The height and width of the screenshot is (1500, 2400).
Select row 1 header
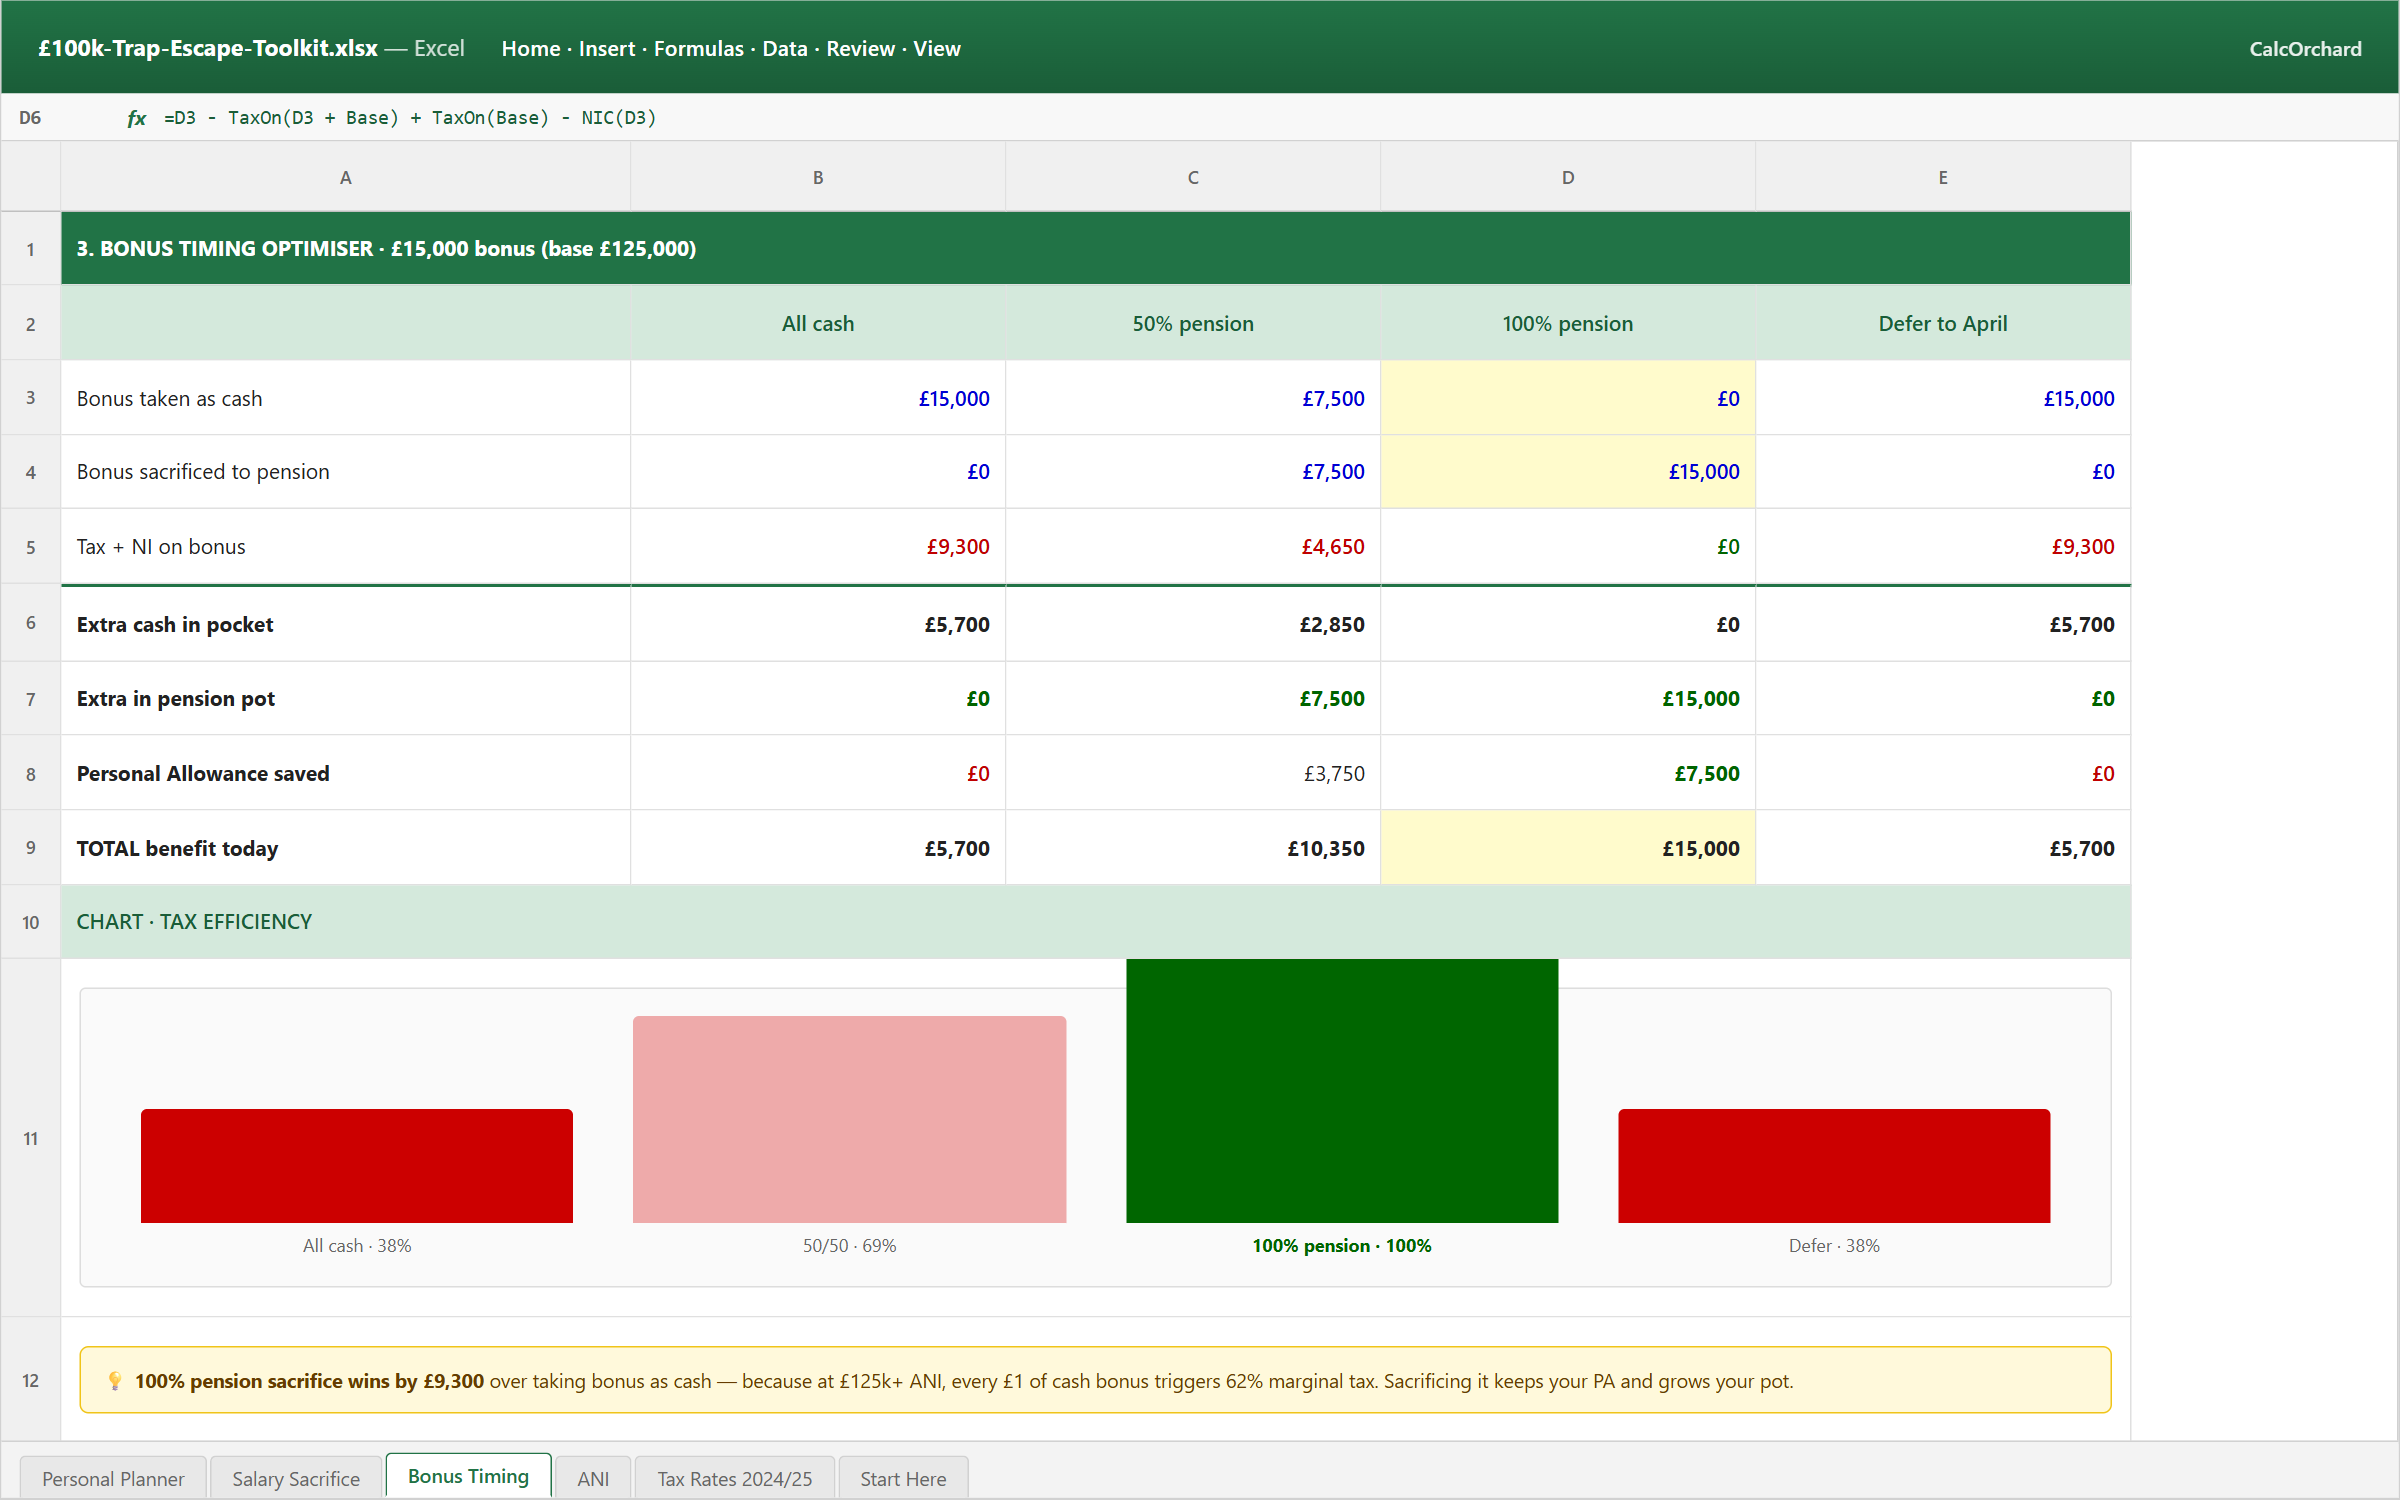(x=31, y=249)
